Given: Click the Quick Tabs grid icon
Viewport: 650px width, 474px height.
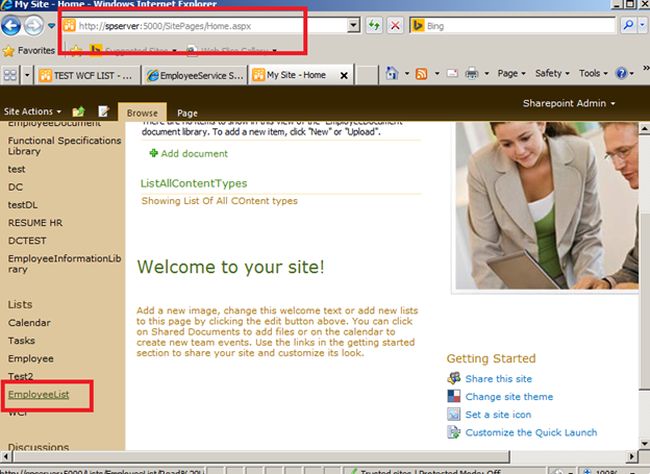Looking at the screenshot, I should pyautogui.click(x=10, y=75).
